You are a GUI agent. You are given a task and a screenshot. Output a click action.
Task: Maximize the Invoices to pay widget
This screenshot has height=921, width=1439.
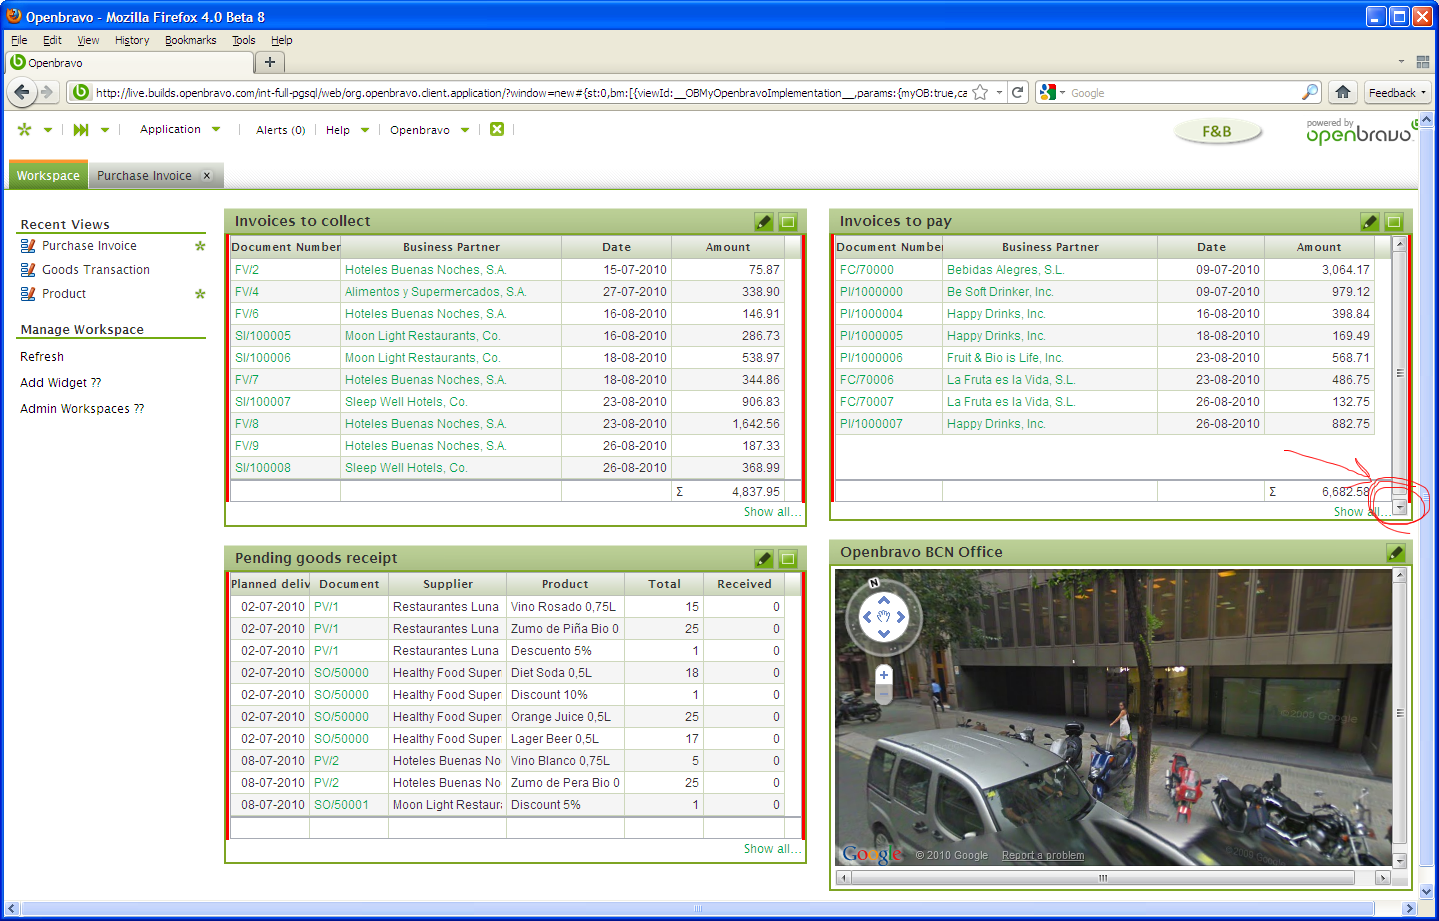point(1394,222)
